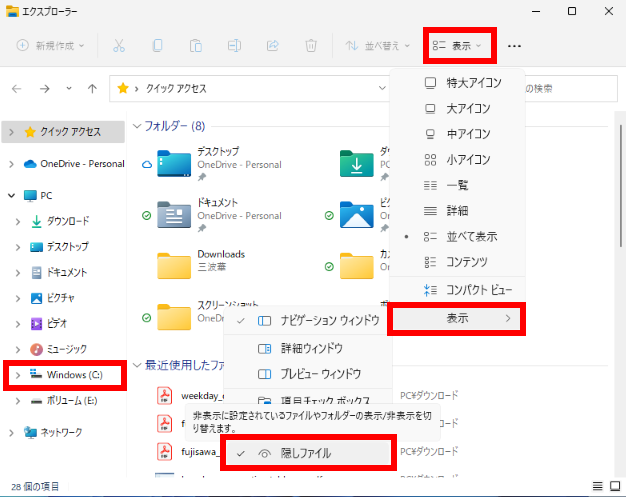Open the blue pictures folder icon
626x497 pixels.
(x=357, y=215)
